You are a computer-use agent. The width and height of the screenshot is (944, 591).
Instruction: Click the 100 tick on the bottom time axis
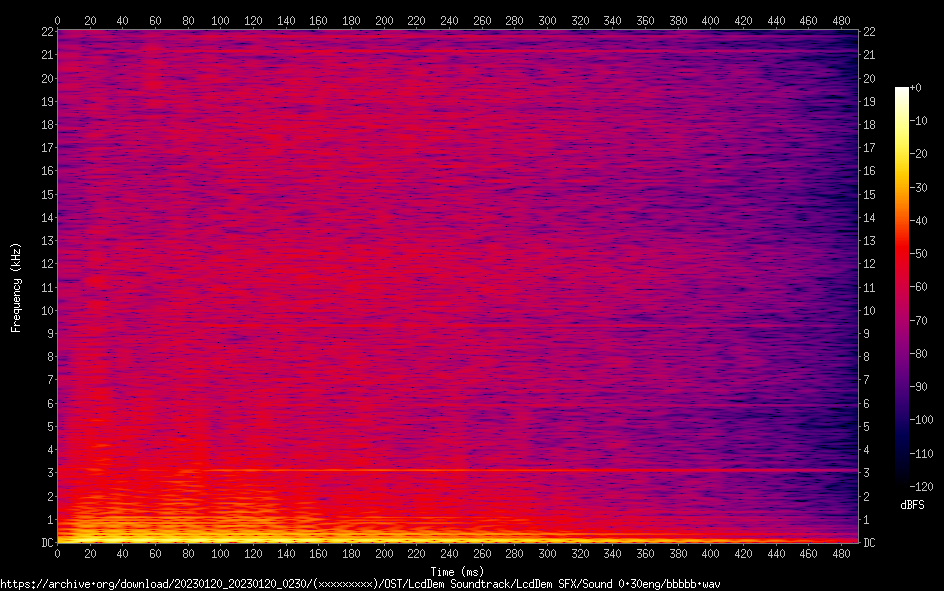(x=220, y=553)
